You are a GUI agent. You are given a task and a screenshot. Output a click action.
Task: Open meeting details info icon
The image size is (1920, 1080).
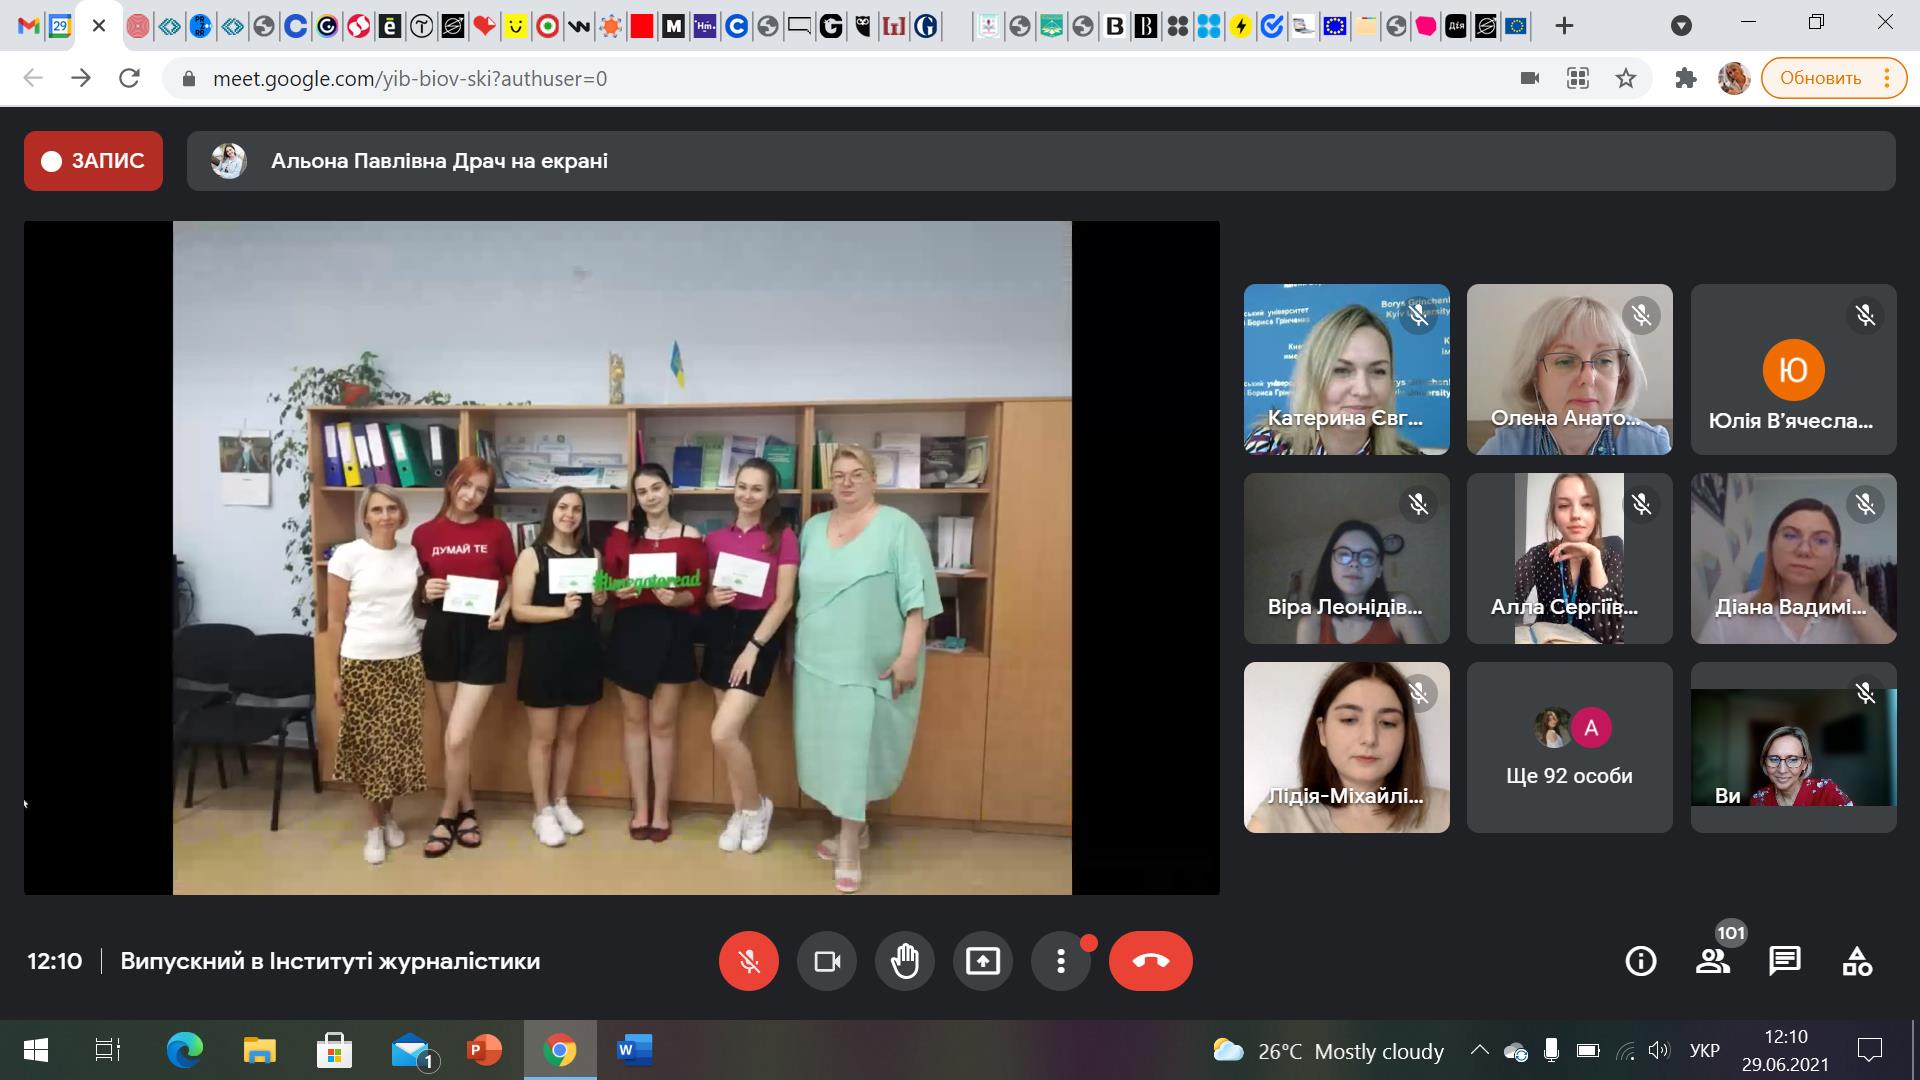click(x=1641, y=961)
